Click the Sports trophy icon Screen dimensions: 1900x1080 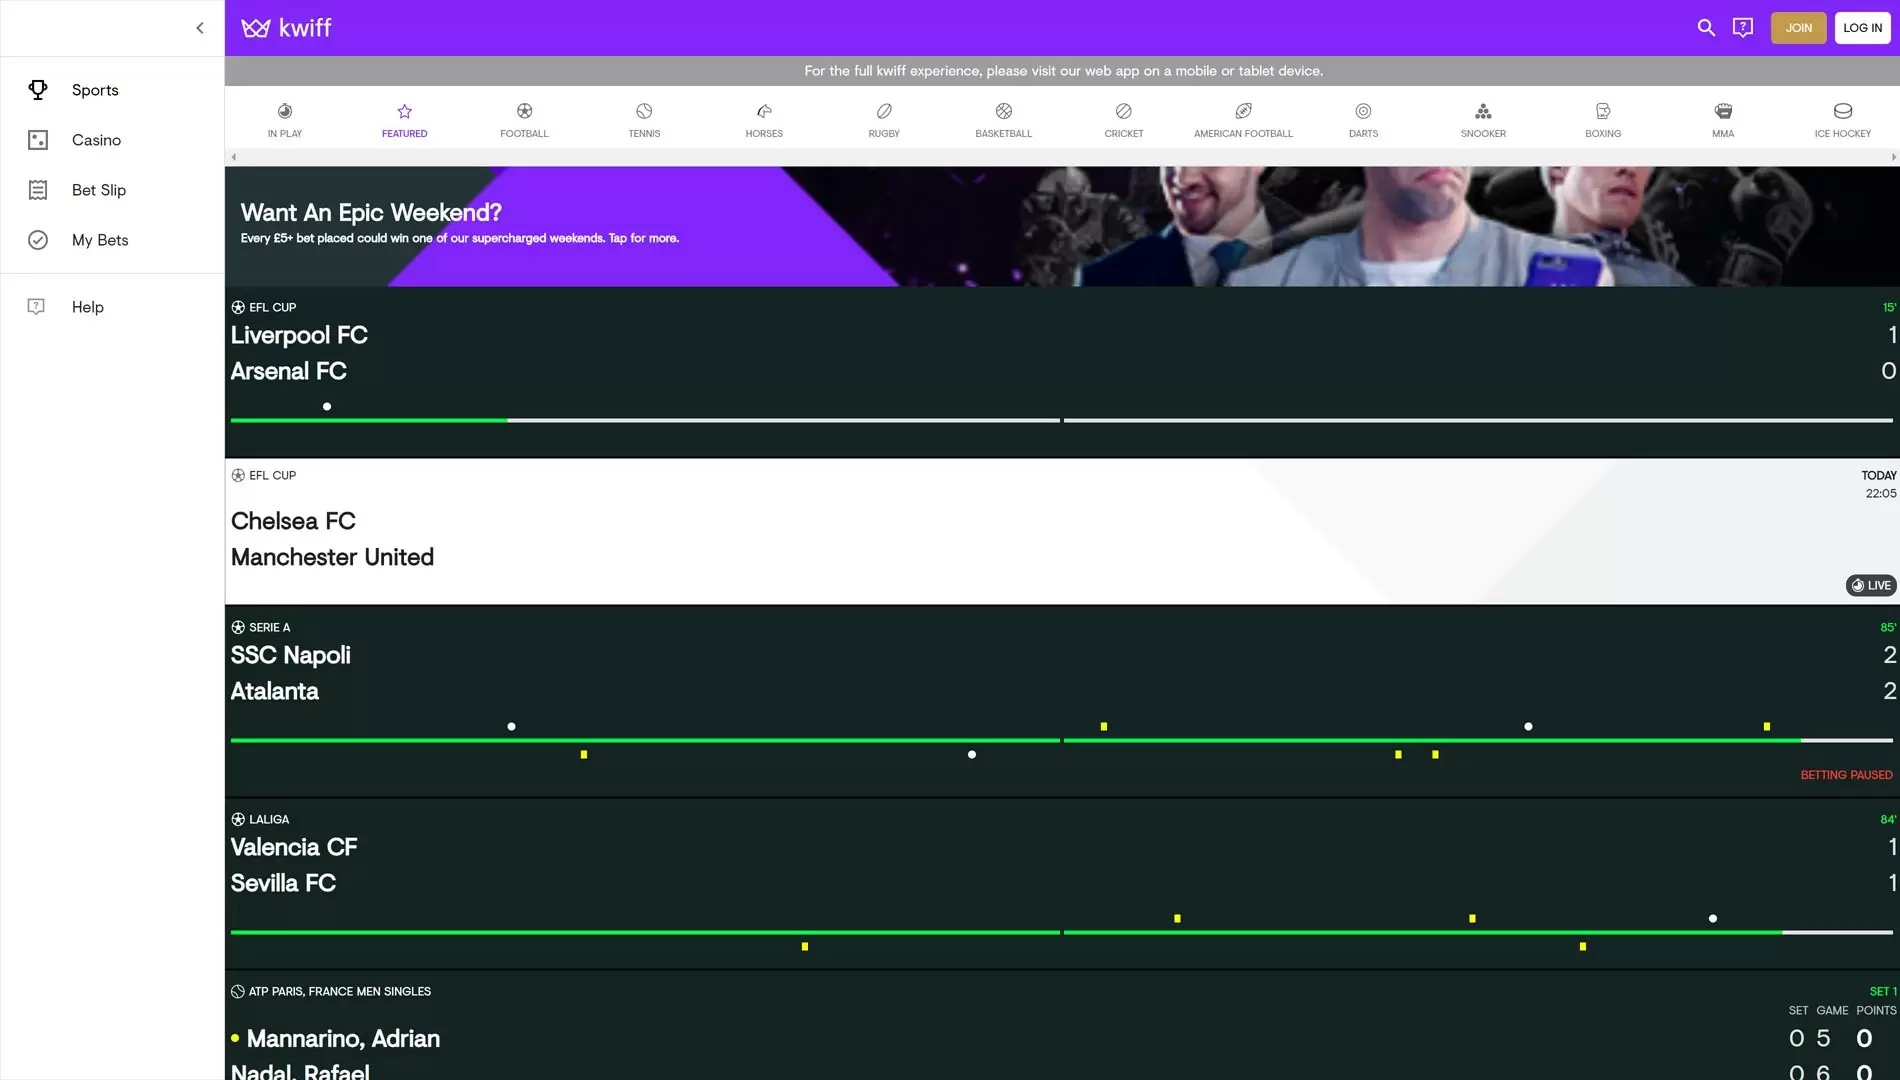(x=38, y=90)
